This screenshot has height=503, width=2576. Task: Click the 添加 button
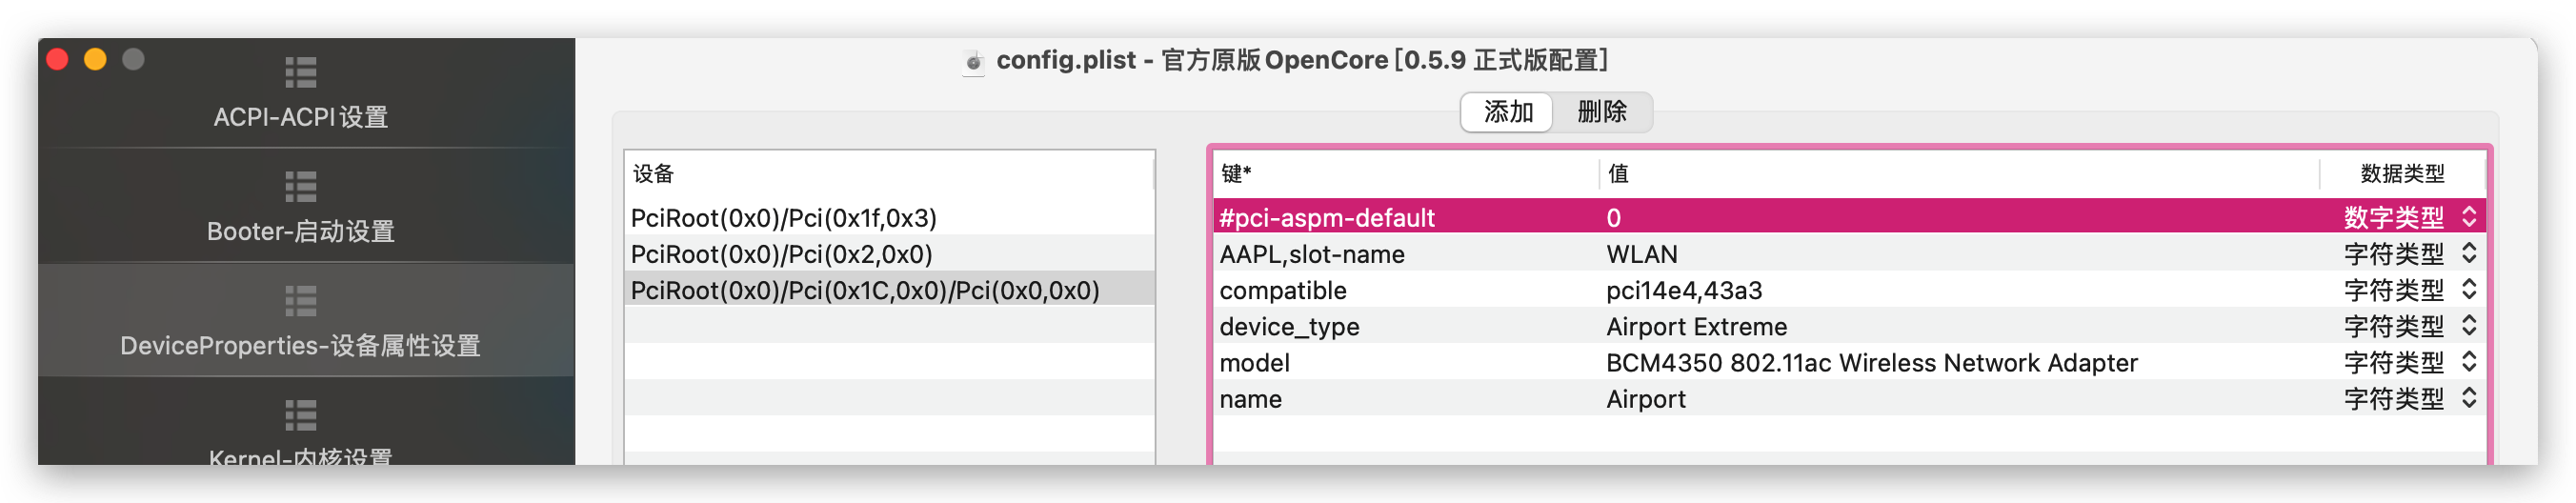pyautogui.click(x=1507, y=112)
